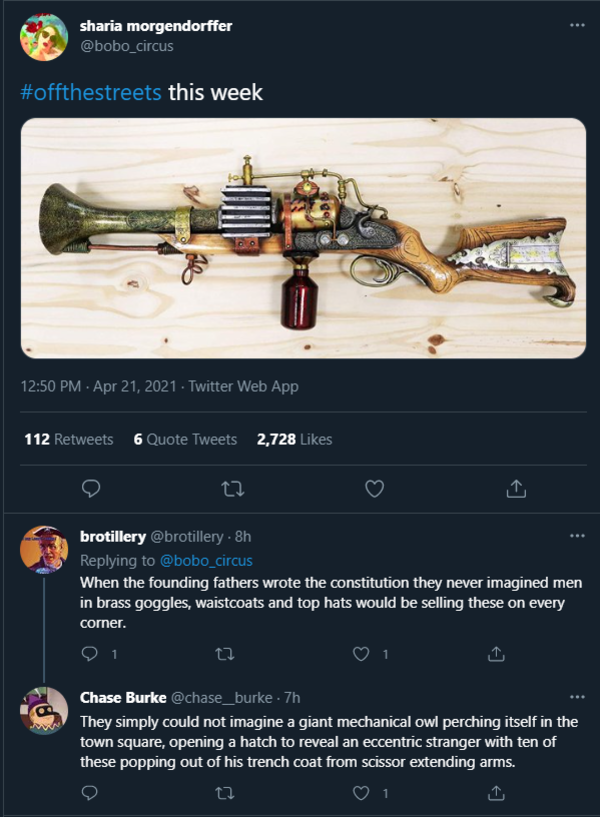Like brotillery's reply
The height and width of the screenshot is (817, 600).
pos(362,654)
